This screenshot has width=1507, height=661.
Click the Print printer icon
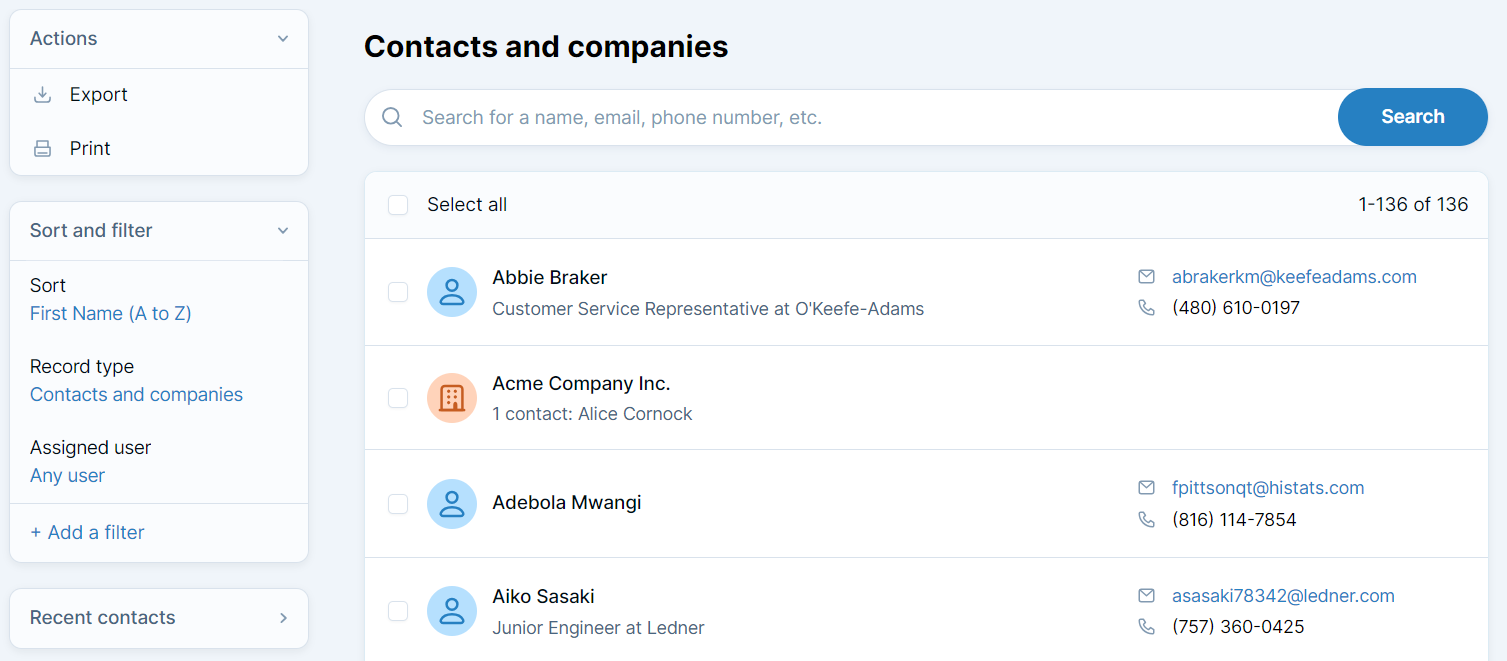[x=42, y=149]
